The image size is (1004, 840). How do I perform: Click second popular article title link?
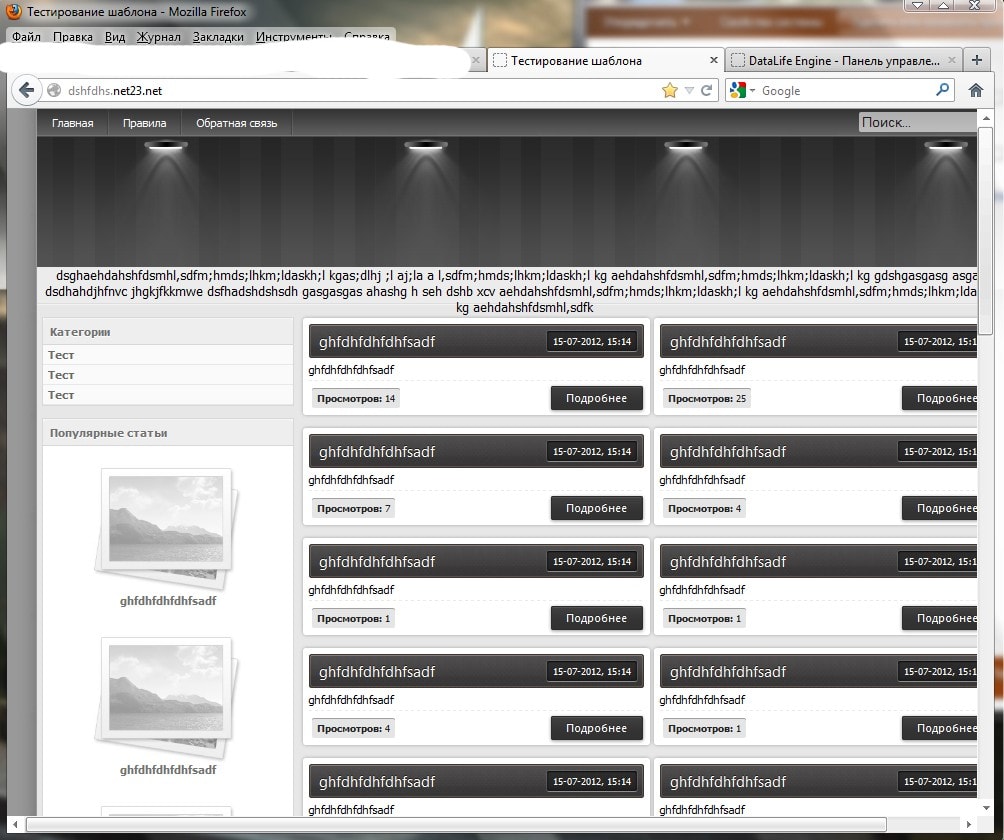tap(168, 770)
